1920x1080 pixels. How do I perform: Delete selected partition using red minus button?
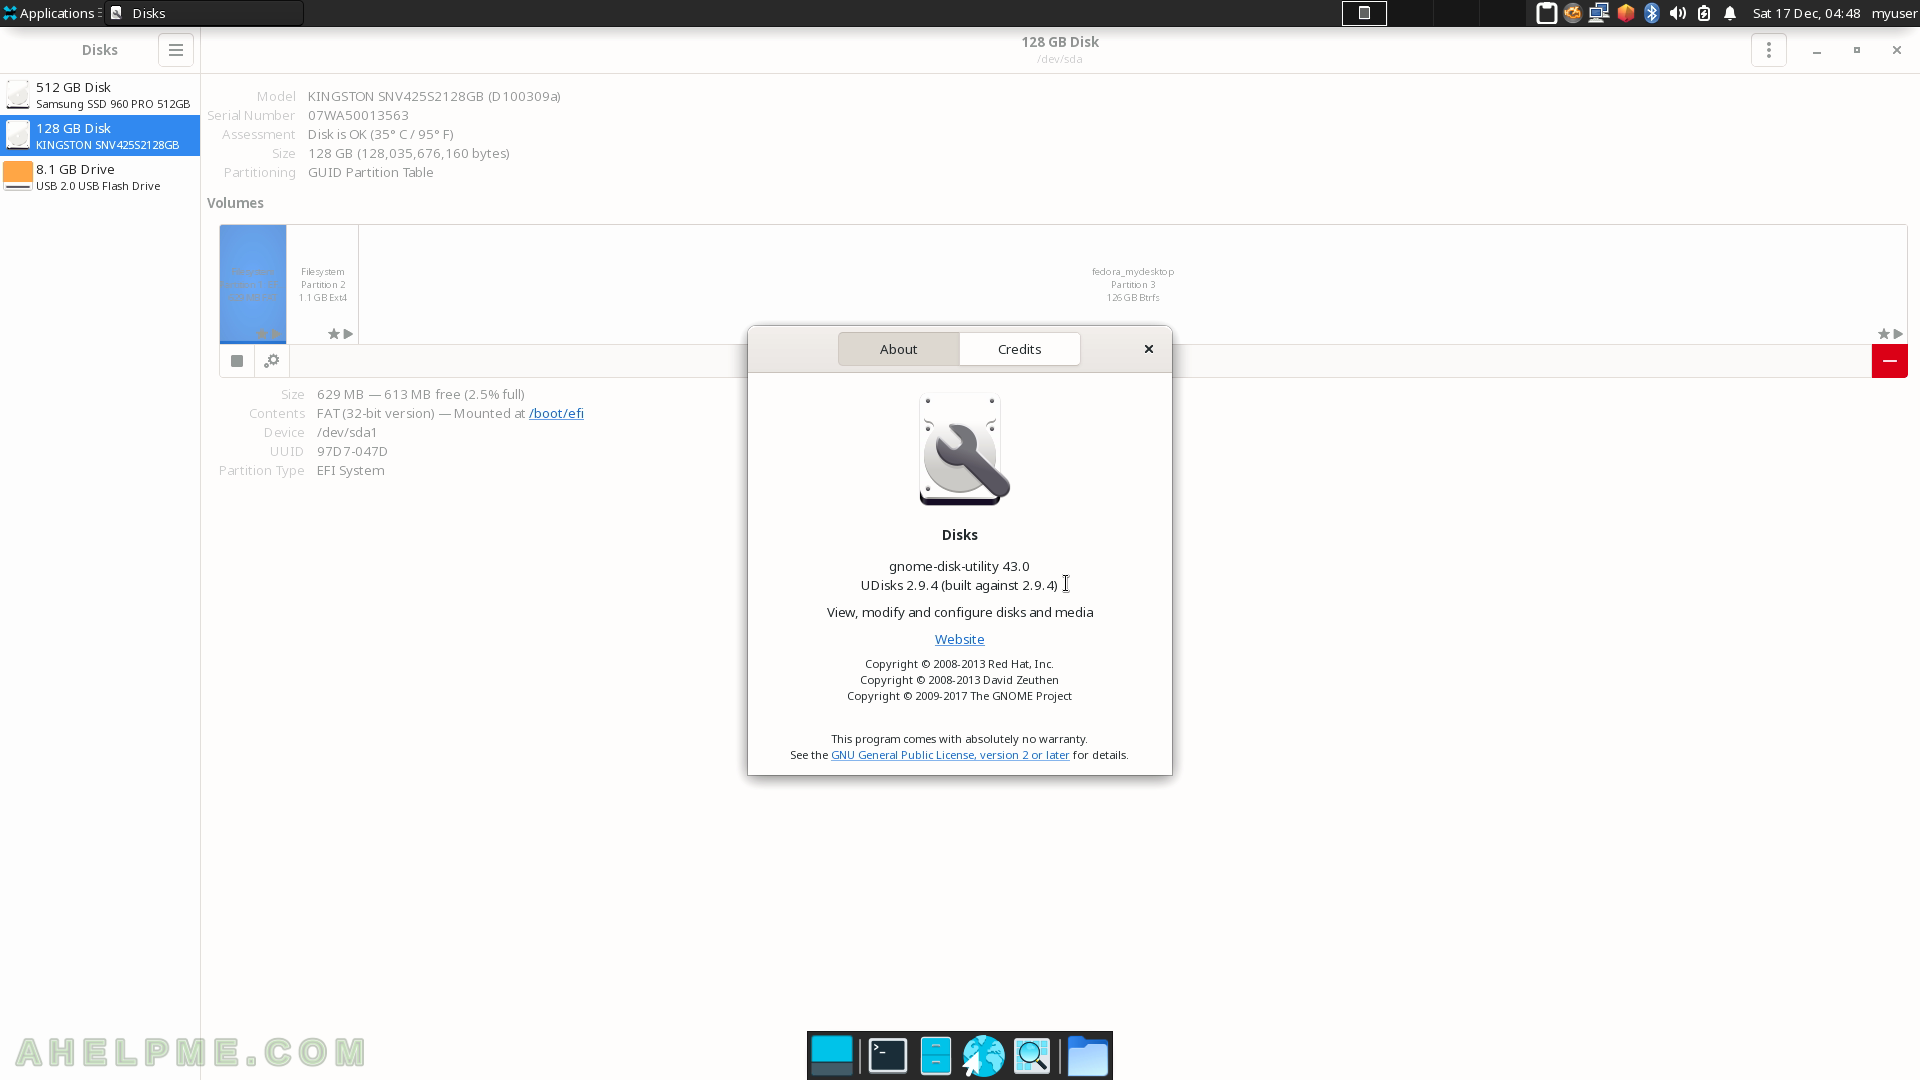point(1889,361)
